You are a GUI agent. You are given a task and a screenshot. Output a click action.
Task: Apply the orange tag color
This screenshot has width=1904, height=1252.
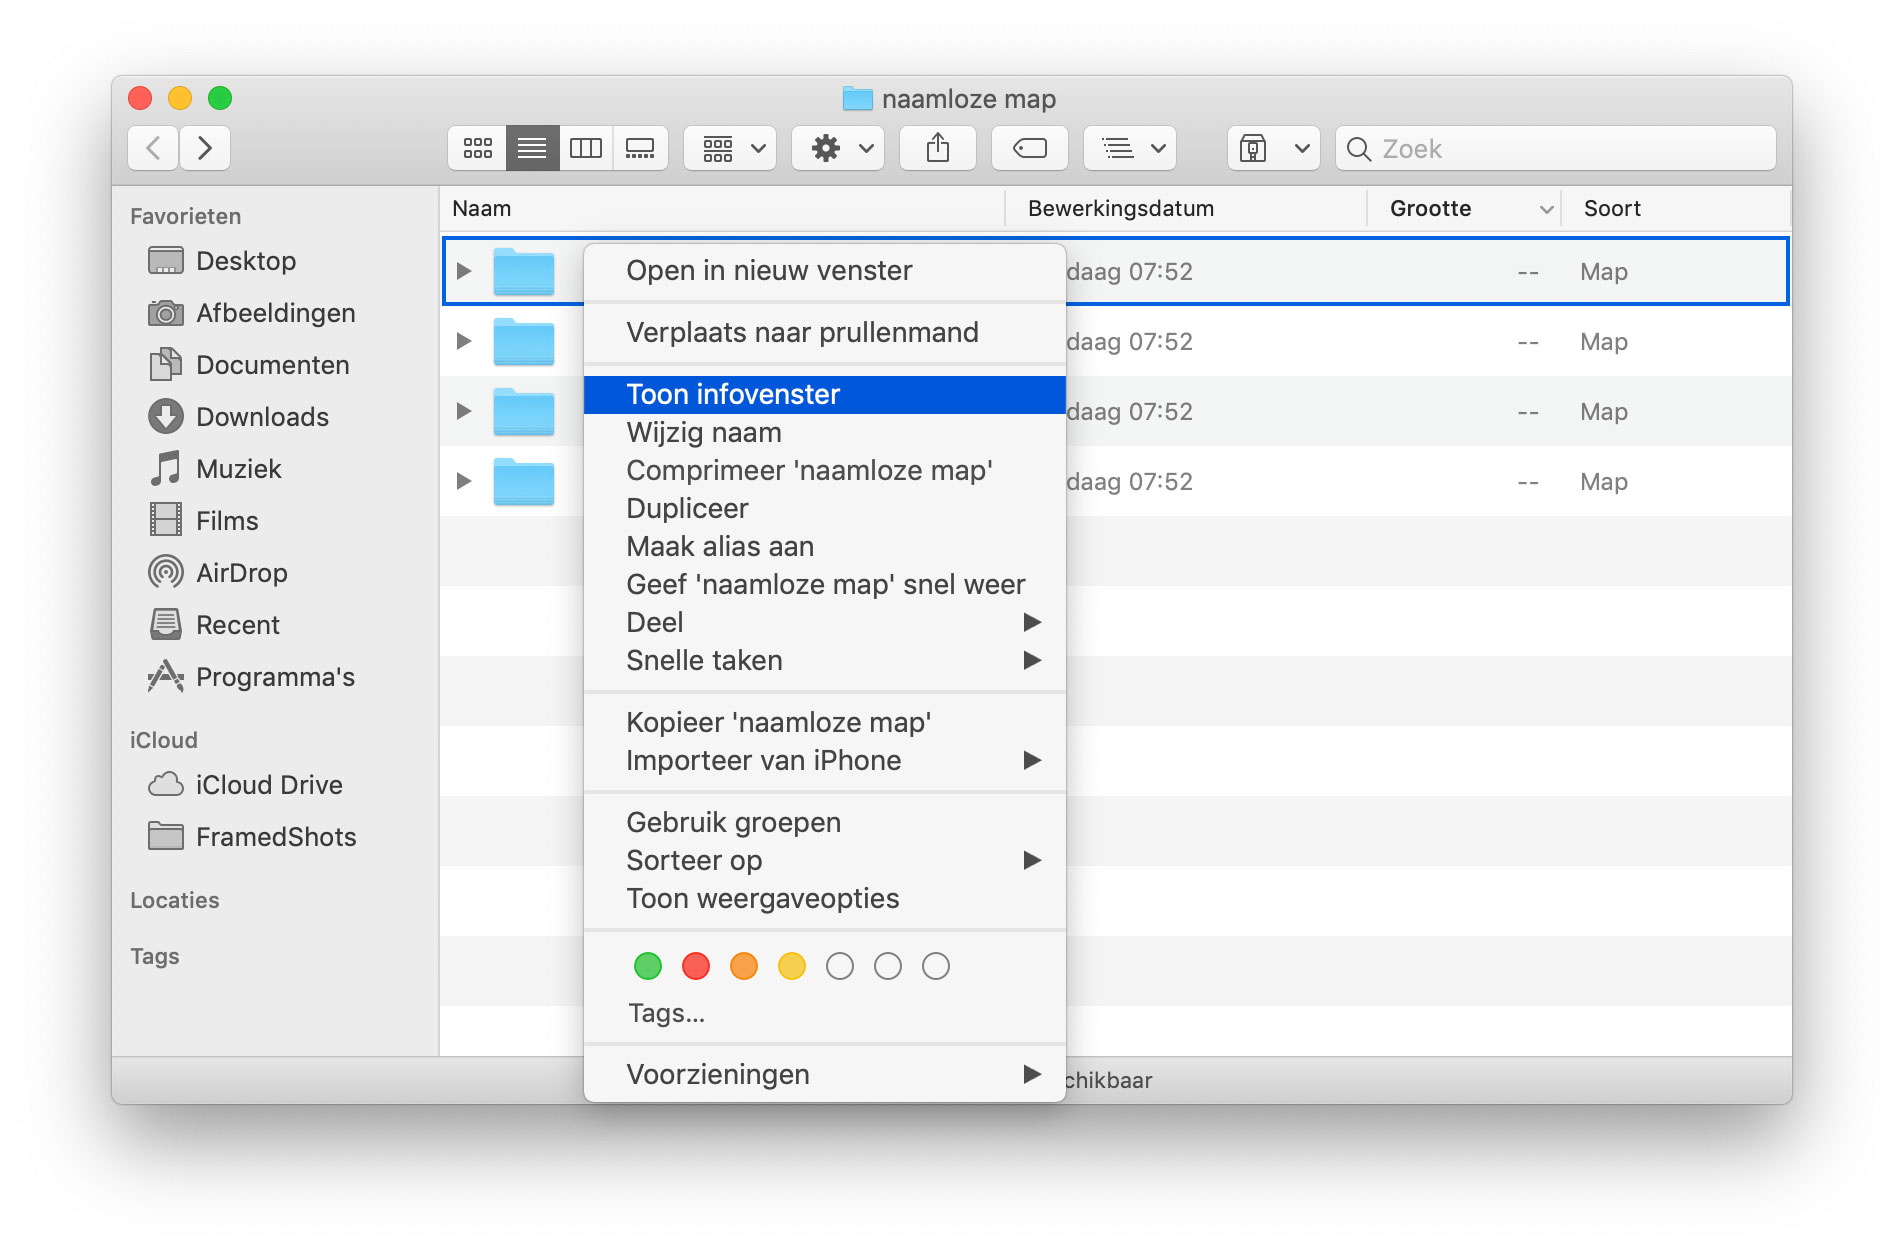[744, 966]
